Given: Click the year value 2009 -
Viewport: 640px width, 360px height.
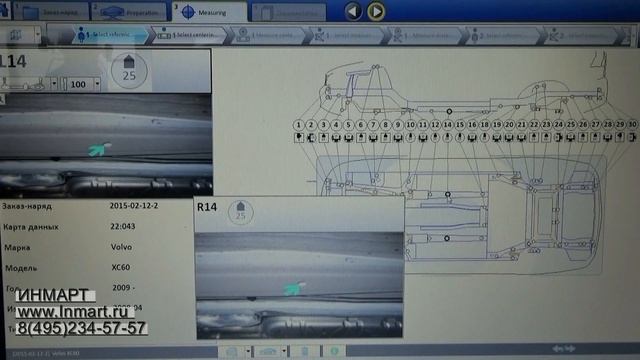Looking at the screenshot, I should (x=123, y=288).
